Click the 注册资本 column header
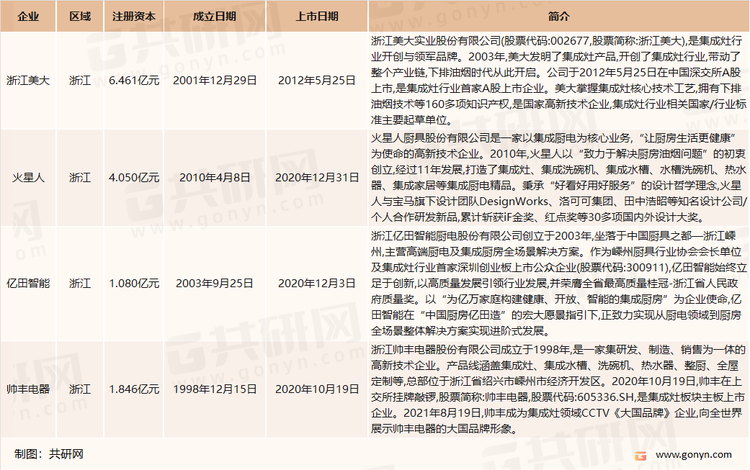Screen dimensions: 750x470 [x=134, y=16]
